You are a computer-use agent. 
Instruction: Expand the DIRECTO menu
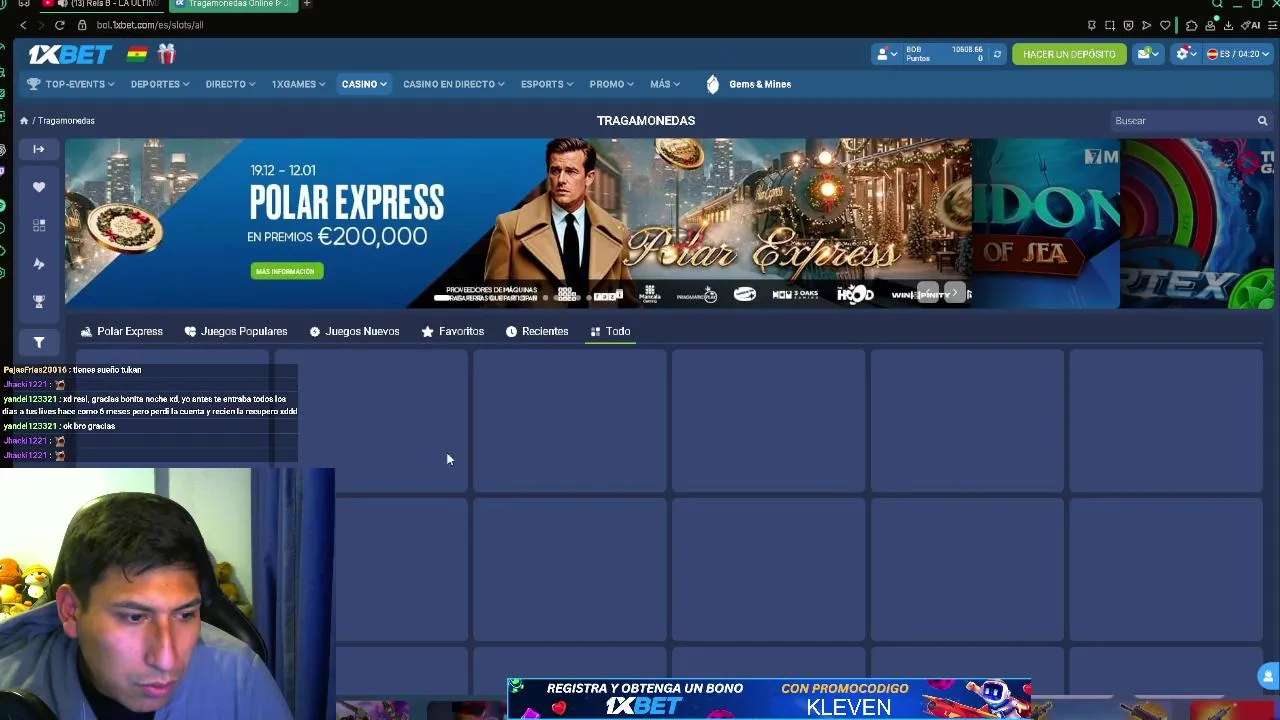pyautogui.click(x=230, y=85)
